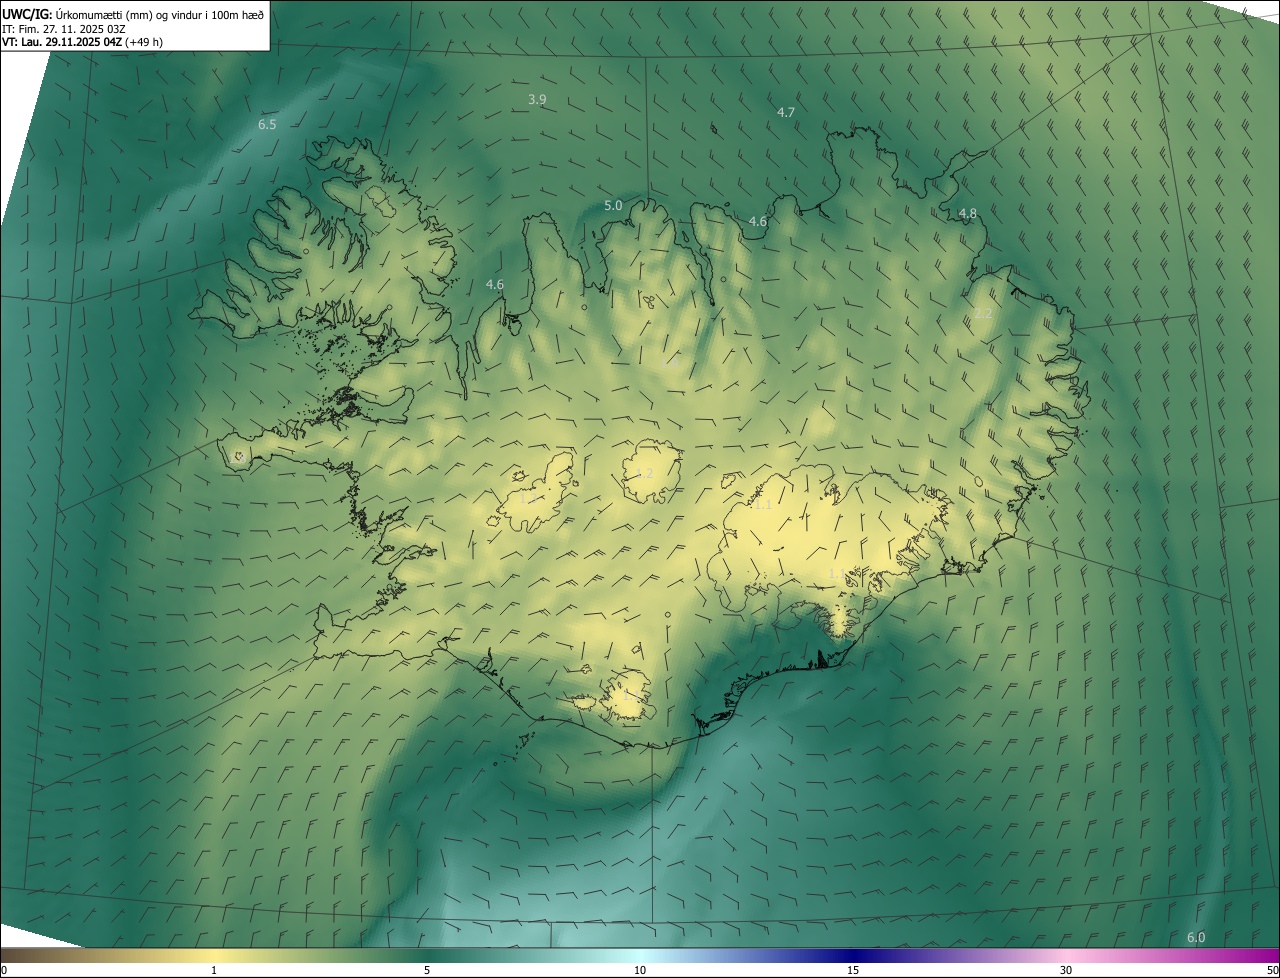The width and height of the screenshot is (1280, 978).
Task: Click the '10' tick on the colour scale
Action: [x=640, y=970]
